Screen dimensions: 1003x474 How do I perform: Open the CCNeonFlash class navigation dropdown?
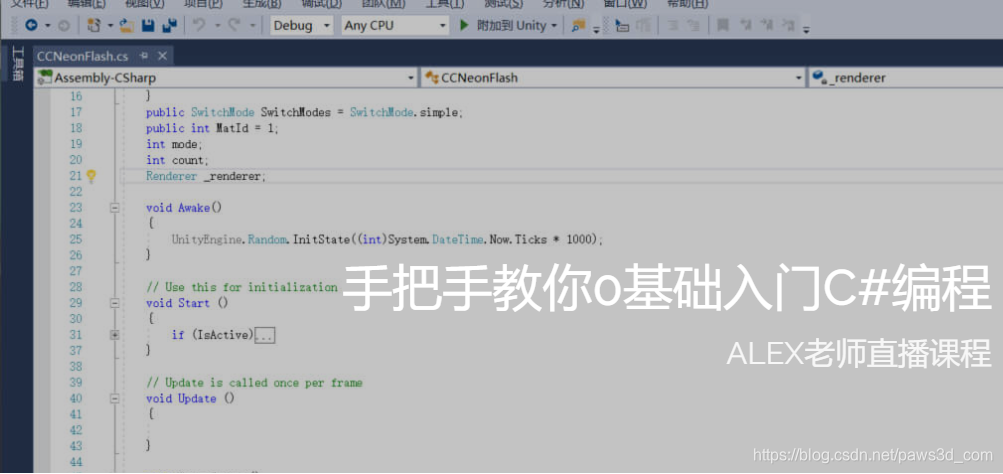(x=612, y=78)
